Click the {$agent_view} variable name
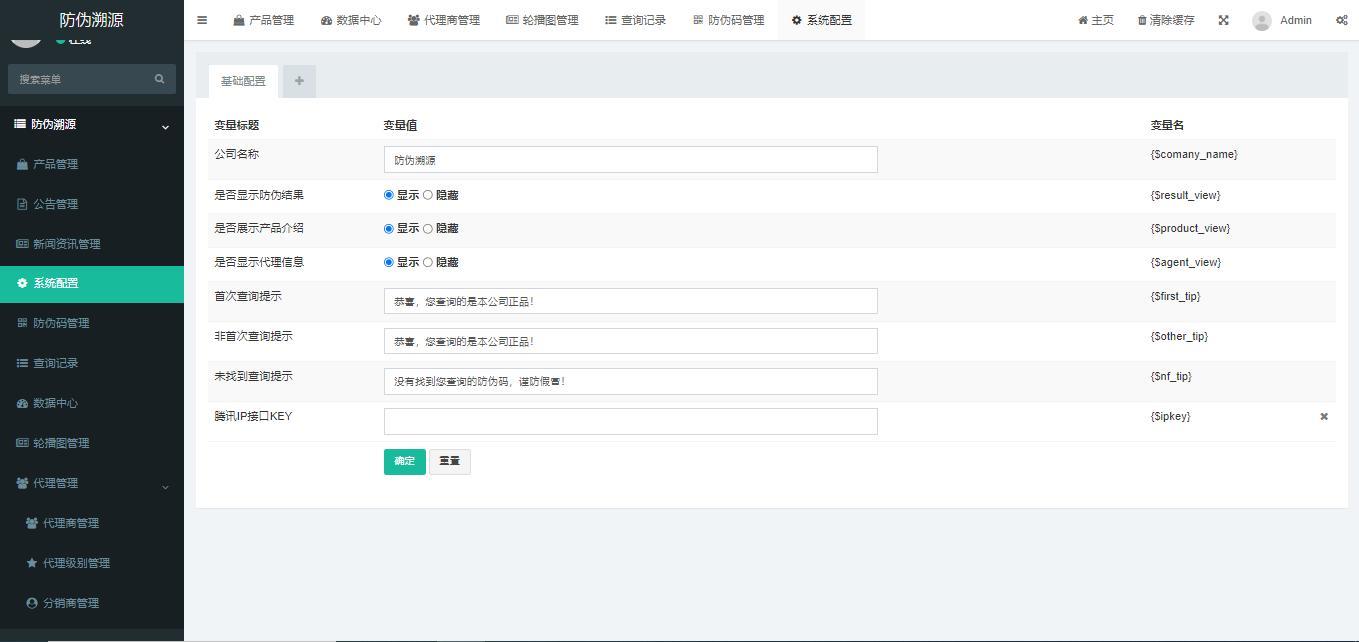Image resolution: width=1359 pixels, height=642 pixels. click(1185, 262)
